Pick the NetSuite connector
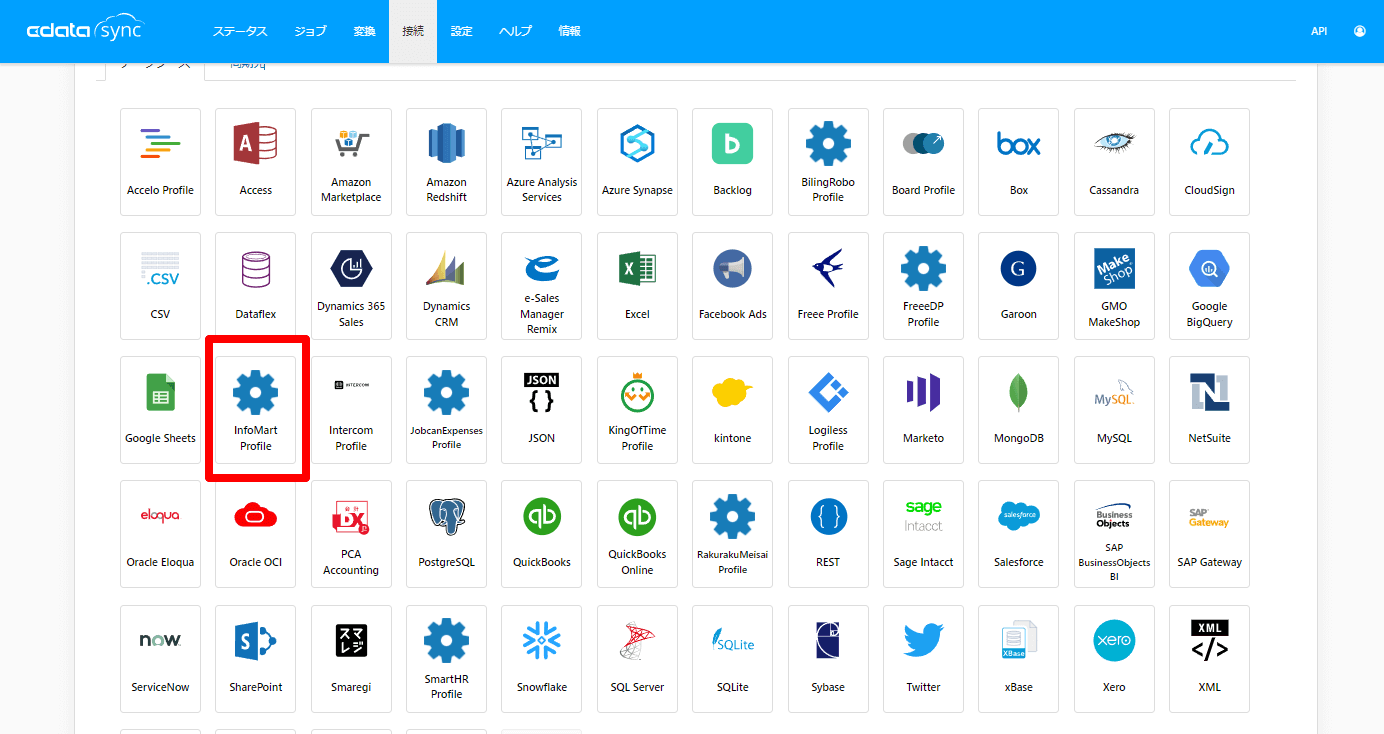Viewport: 1384px width, 734px height. 1209,410
